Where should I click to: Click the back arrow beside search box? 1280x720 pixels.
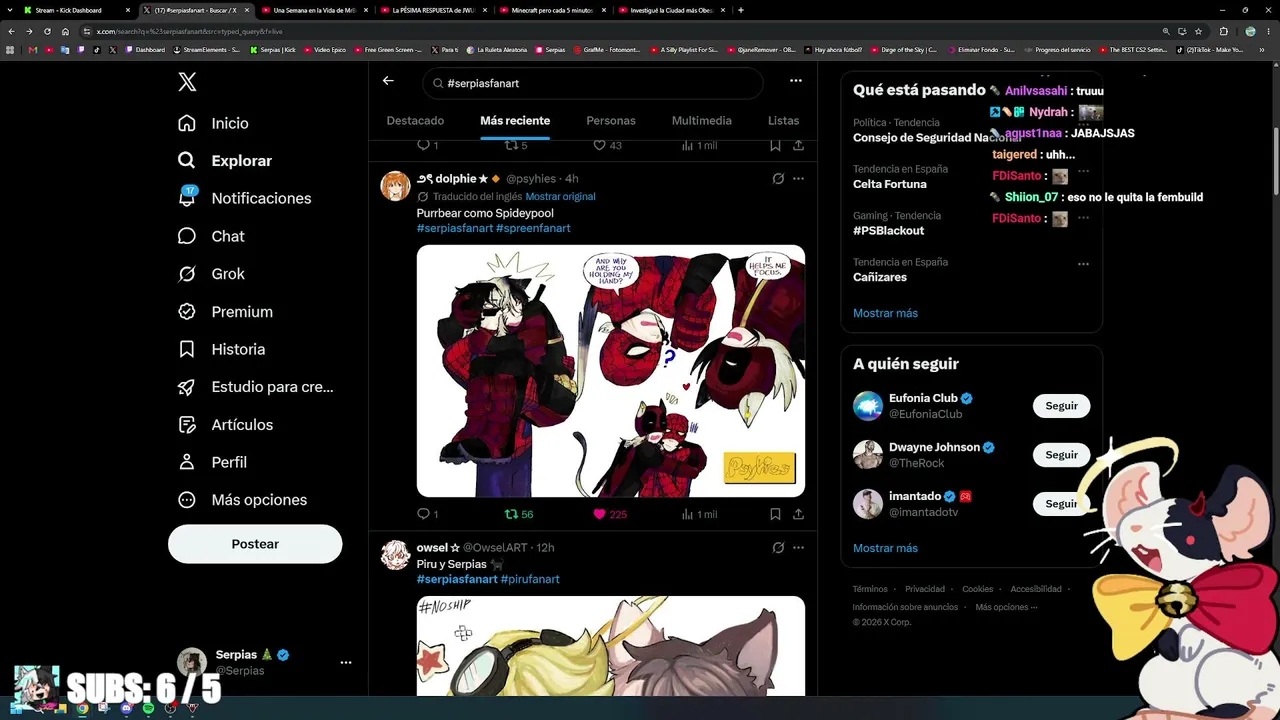(388, 81)
